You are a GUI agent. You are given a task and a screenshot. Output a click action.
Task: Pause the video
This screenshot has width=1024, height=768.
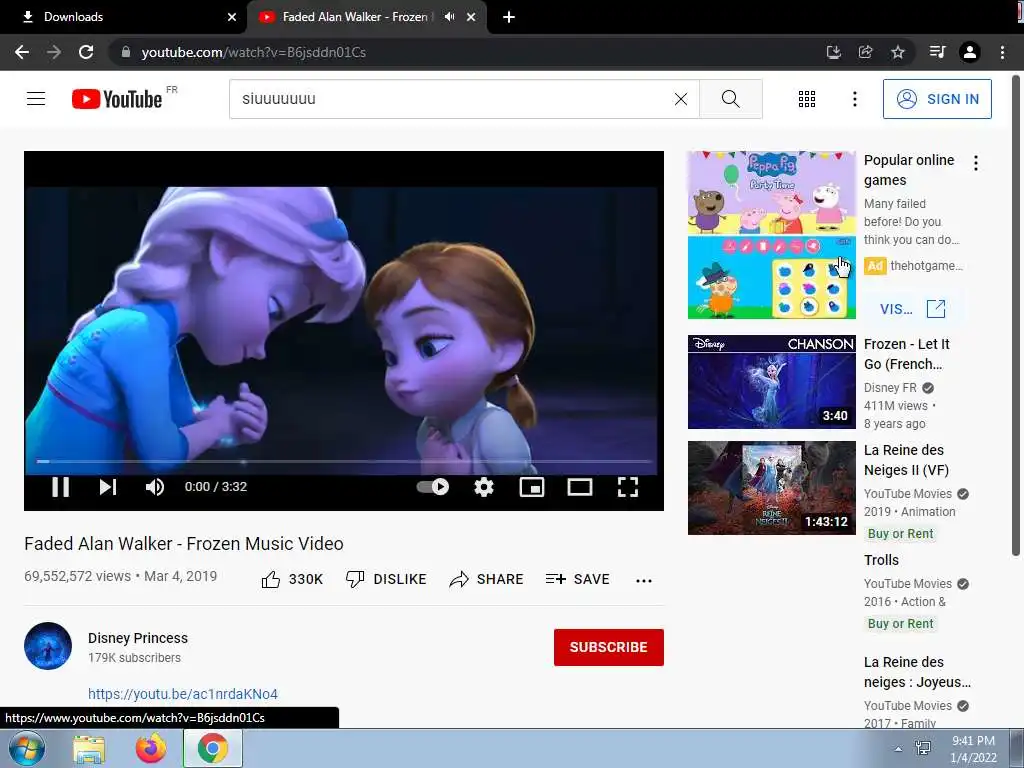point(61,487)
